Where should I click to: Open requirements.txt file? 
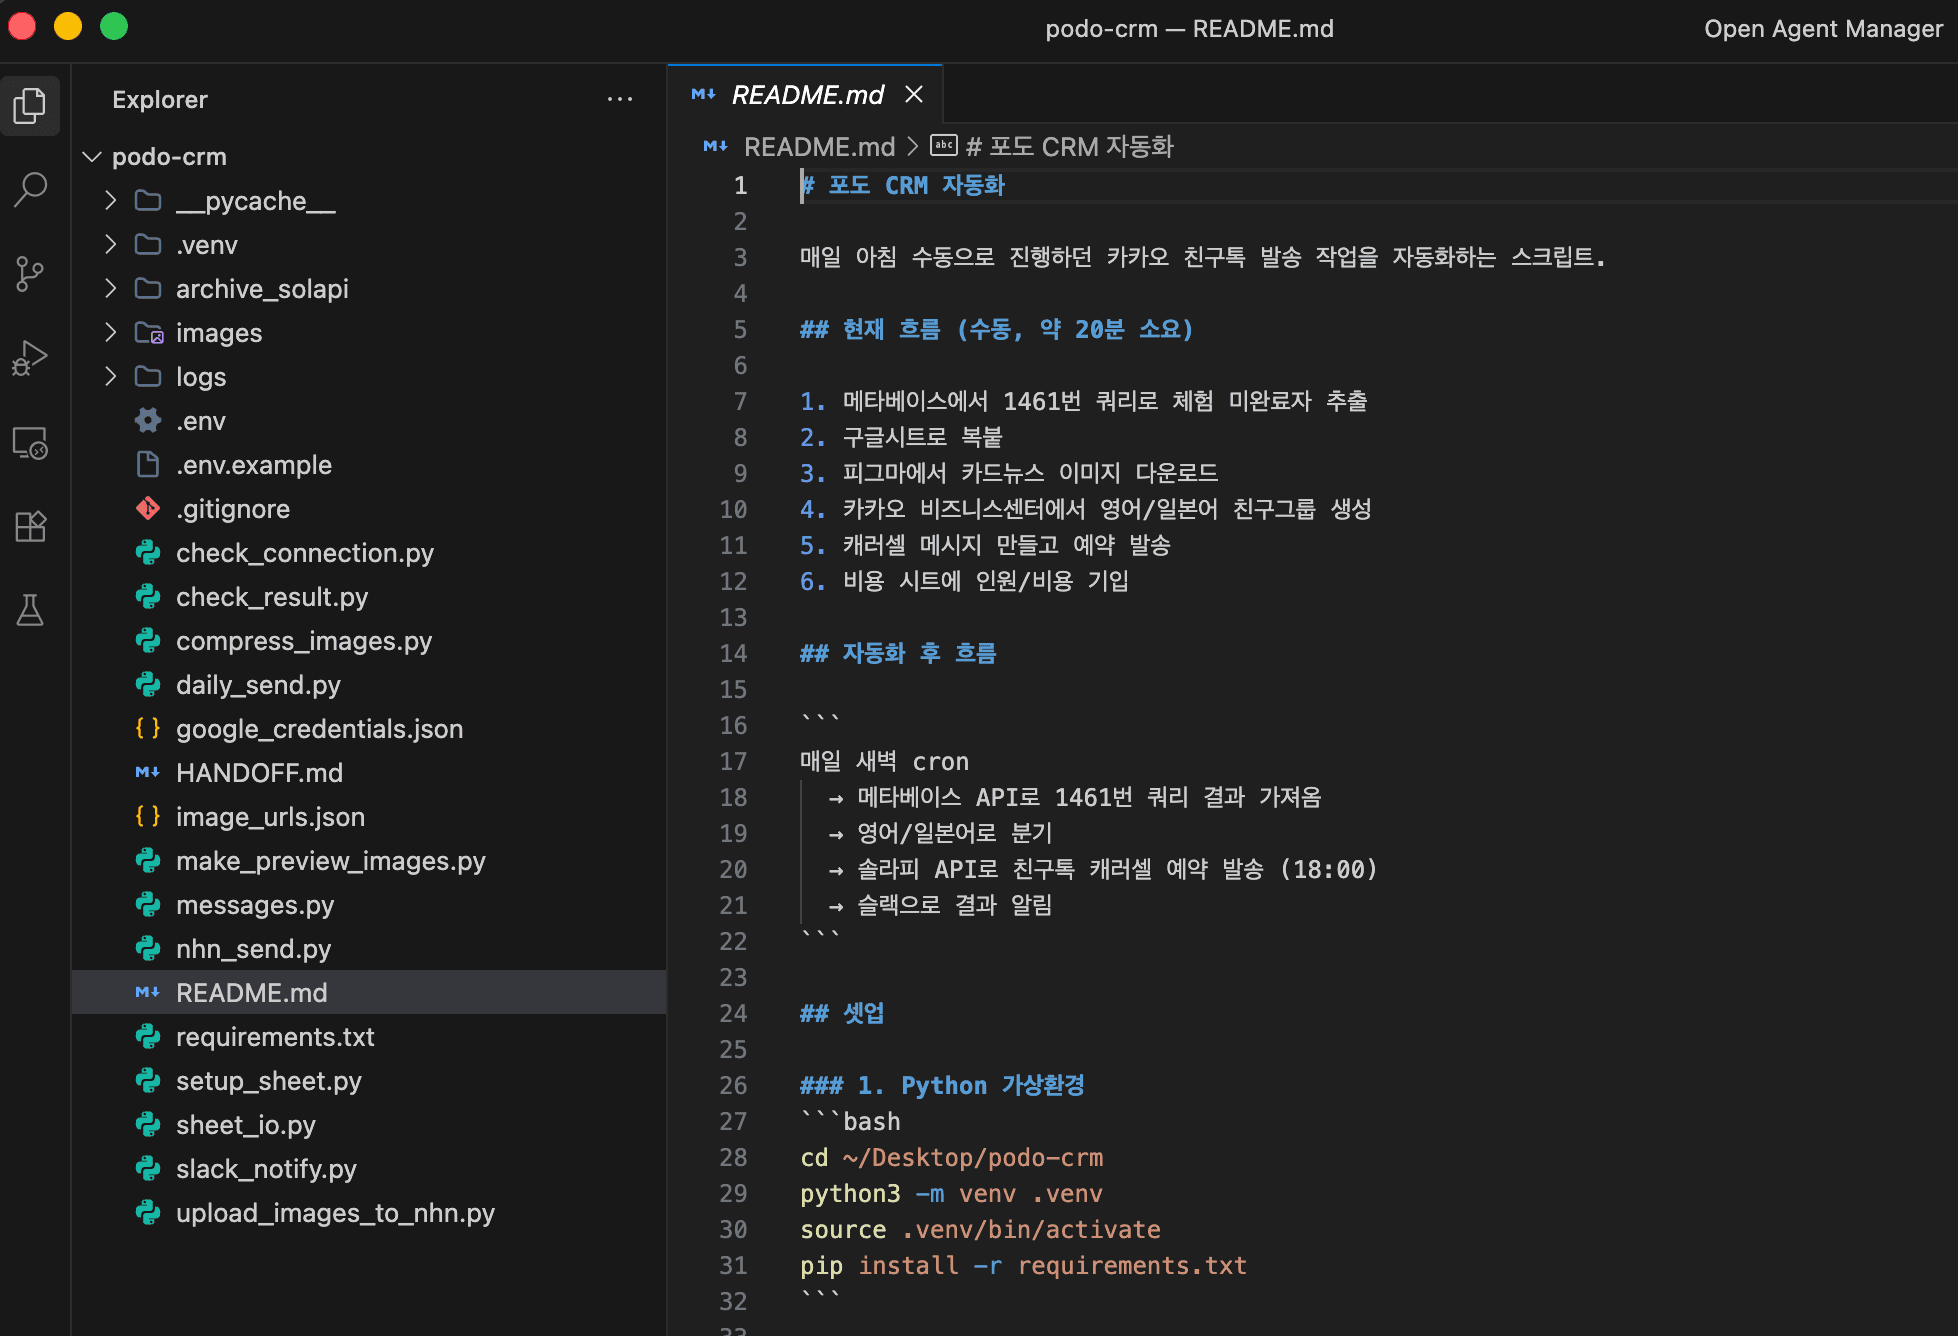coord(369,1037)
